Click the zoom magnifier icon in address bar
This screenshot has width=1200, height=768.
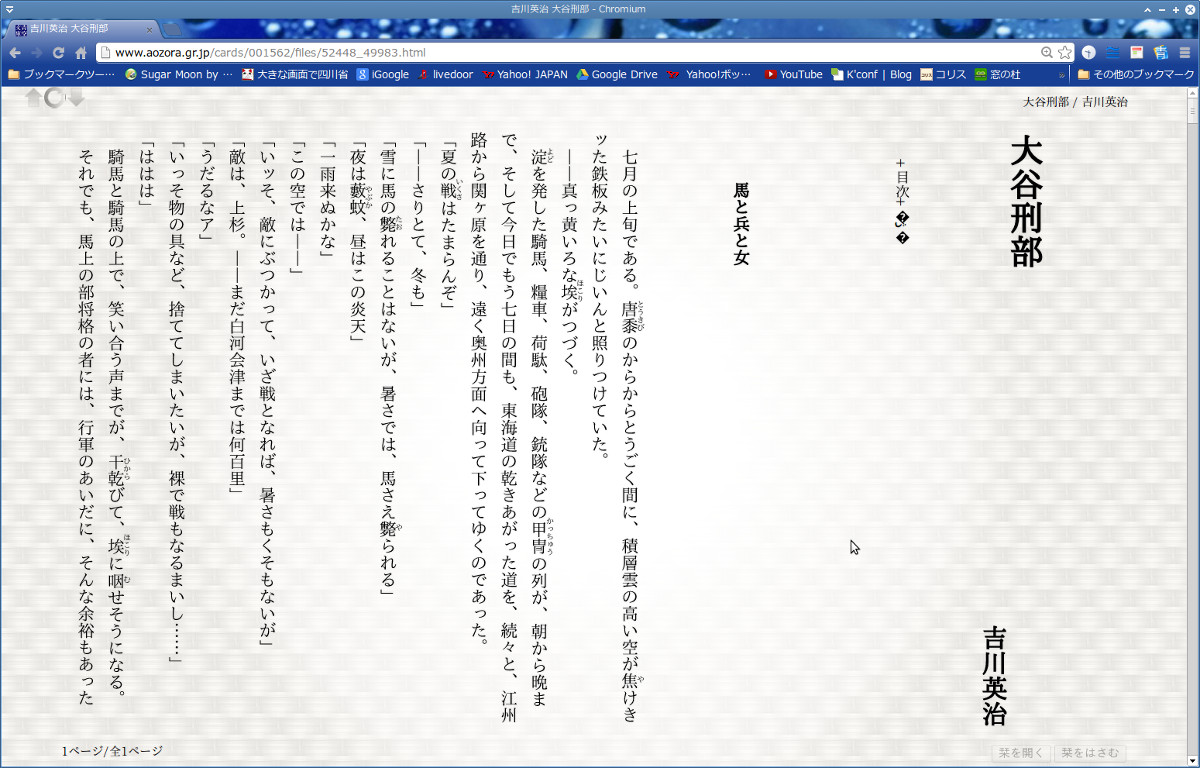tap(1047, 52)
